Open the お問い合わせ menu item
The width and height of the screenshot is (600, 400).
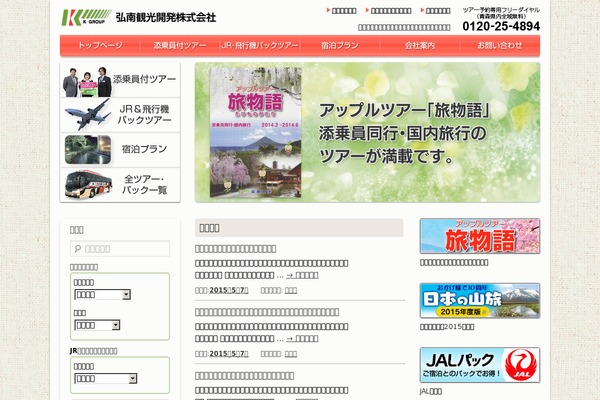tap(500, 46)
